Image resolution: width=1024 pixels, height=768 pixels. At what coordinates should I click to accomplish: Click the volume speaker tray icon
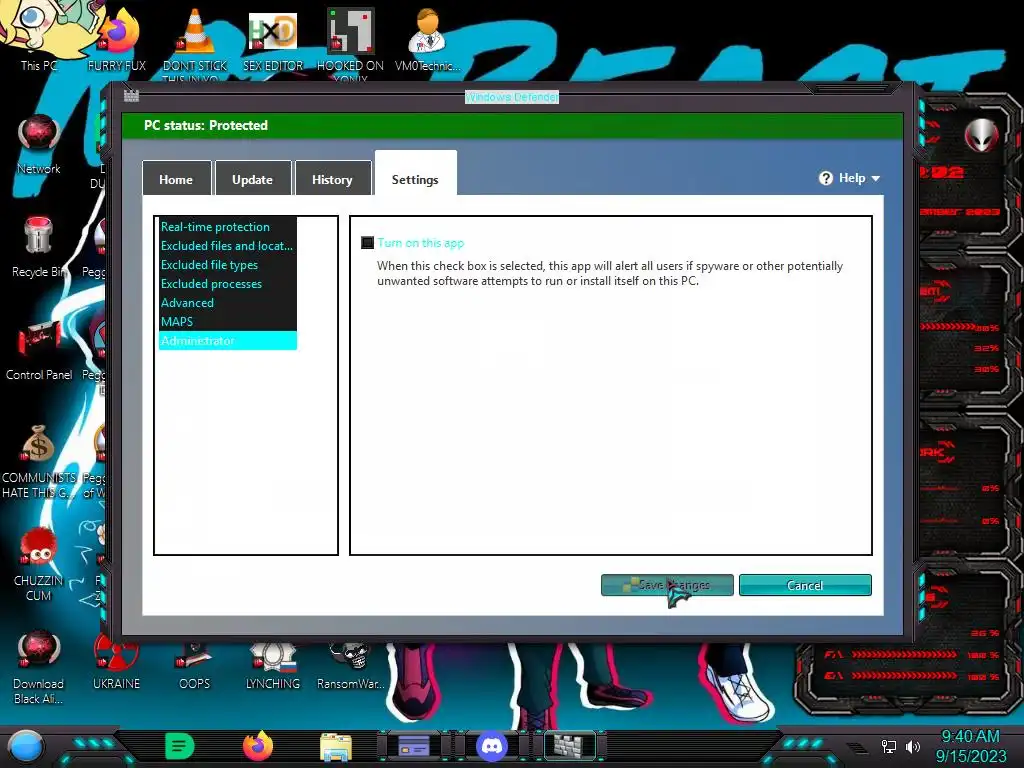tap(912, 746)
